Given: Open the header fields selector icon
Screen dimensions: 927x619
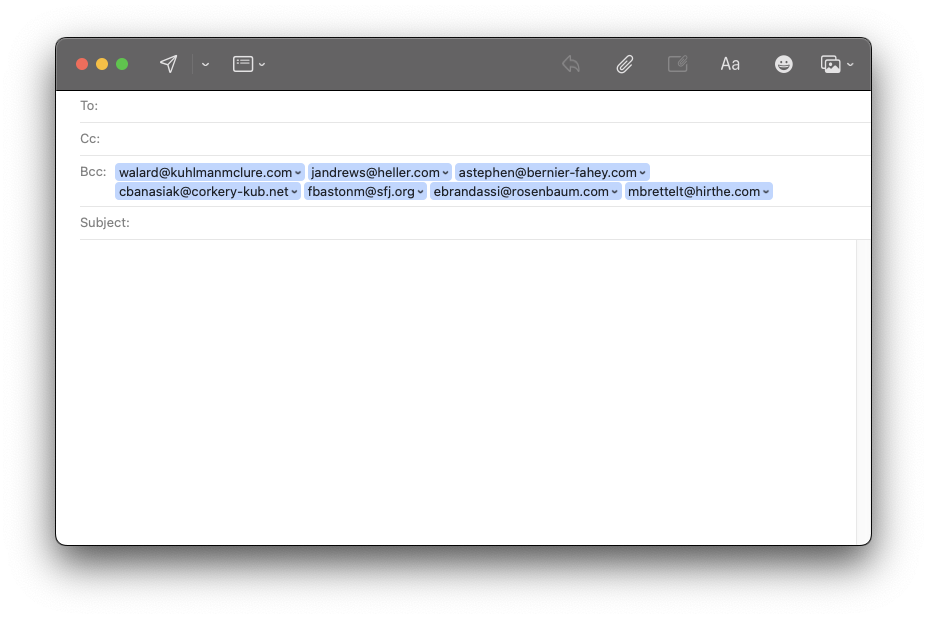Looking at the screenshot, I should (243, 64).
